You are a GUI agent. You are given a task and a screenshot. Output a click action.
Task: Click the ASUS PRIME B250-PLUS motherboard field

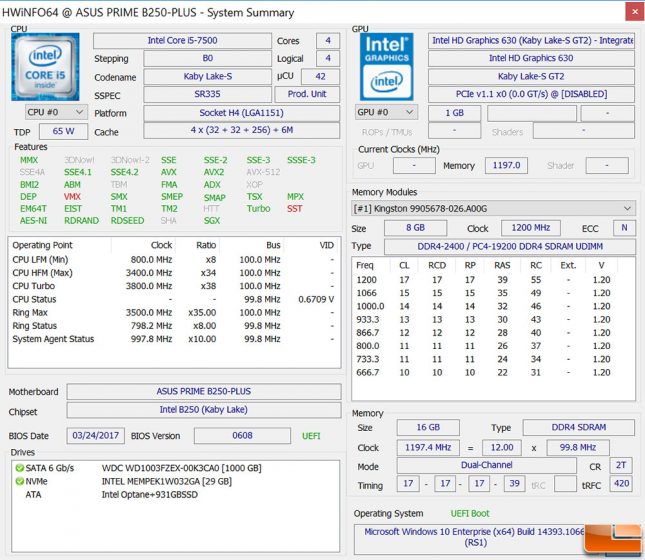point(204,392)
